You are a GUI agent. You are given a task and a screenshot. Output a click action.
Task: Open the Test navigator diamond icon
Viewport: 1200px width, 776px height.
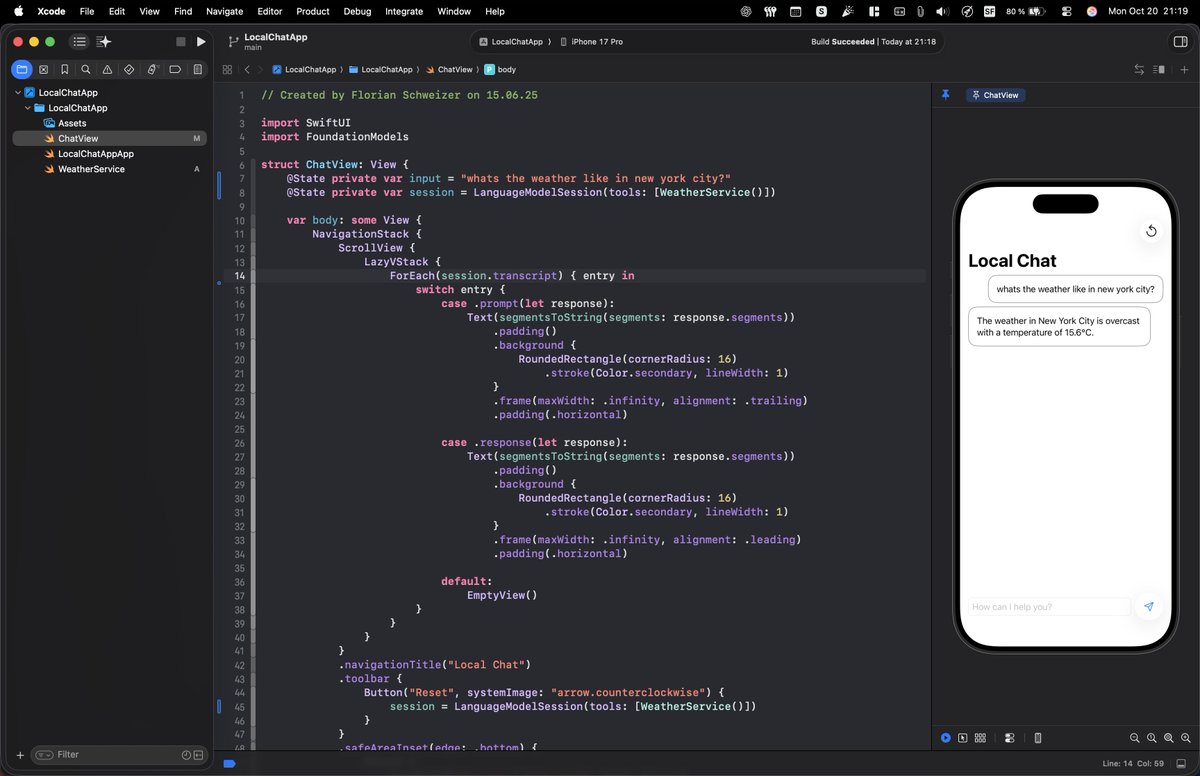click(x=129, y=70)
